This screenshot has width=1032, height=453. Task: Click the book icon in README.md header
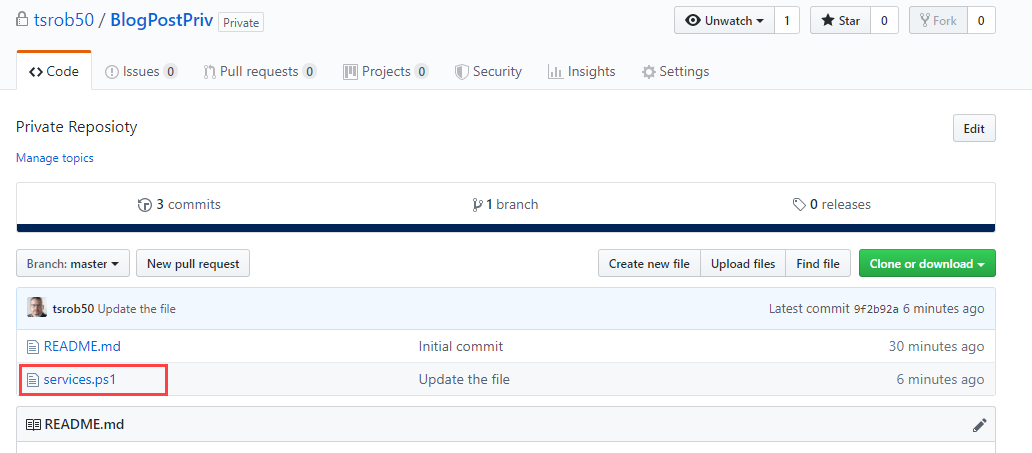(33, 425)
